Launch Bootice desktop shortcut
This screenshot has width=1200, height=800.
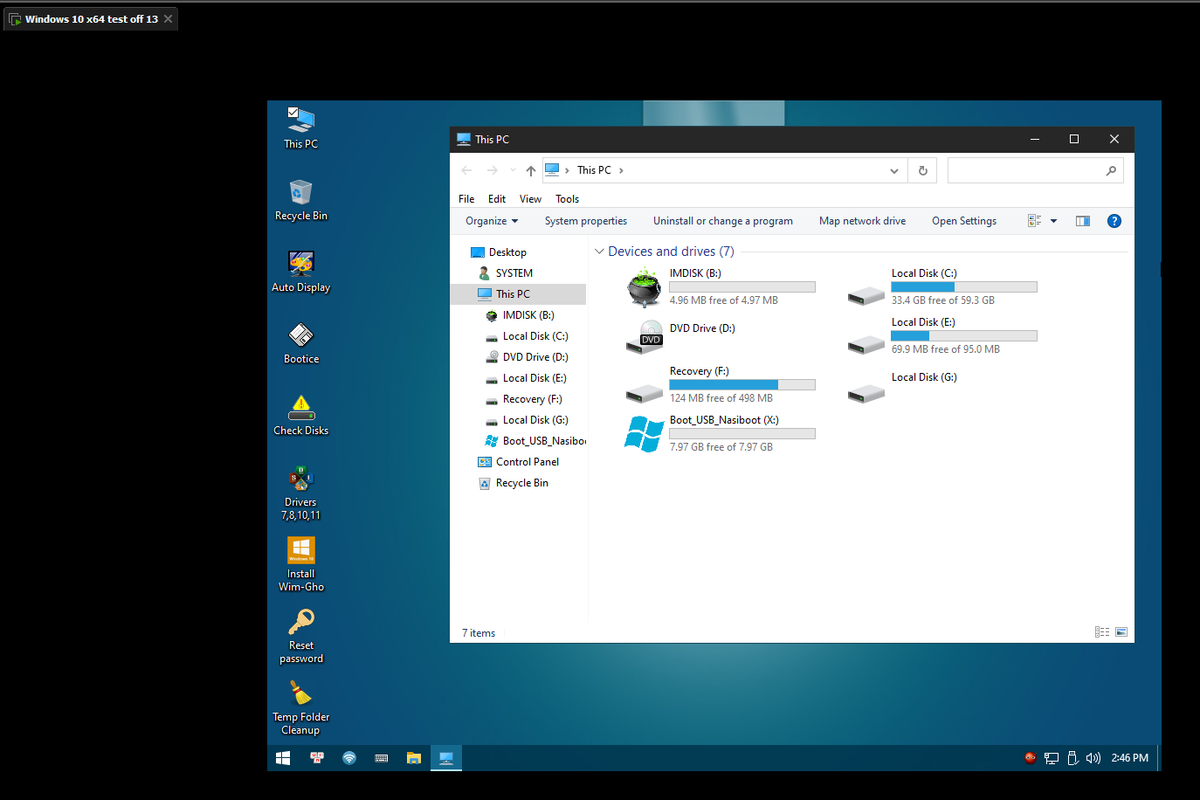(301, 344)
